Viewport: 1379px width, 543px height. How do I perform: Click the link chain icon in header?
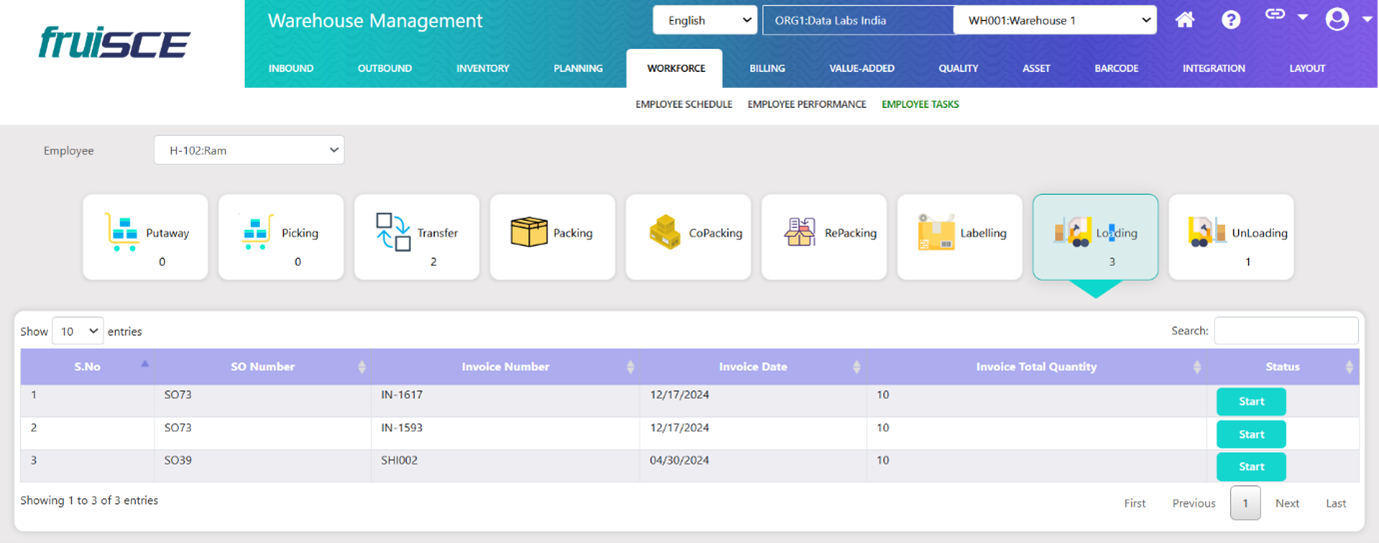tap(1275, 15)
